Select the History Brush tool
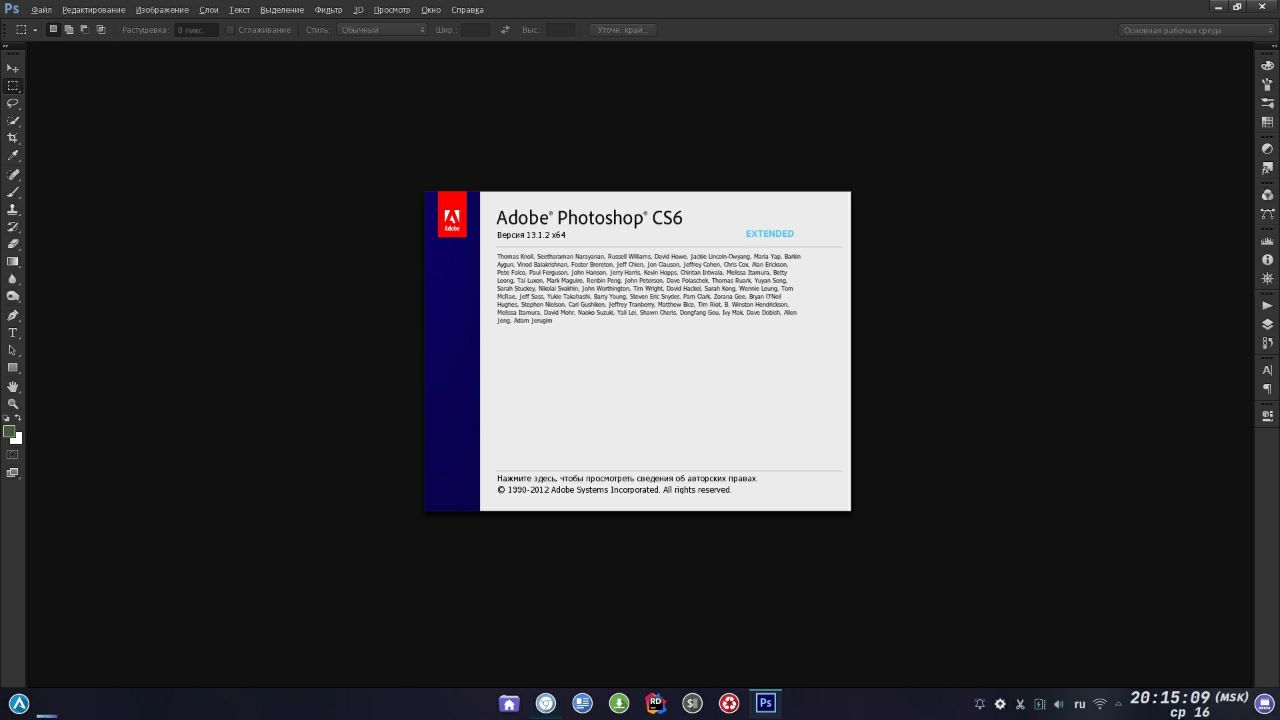The height and width of the screenshot is (720, 1280). pos(13,227)
